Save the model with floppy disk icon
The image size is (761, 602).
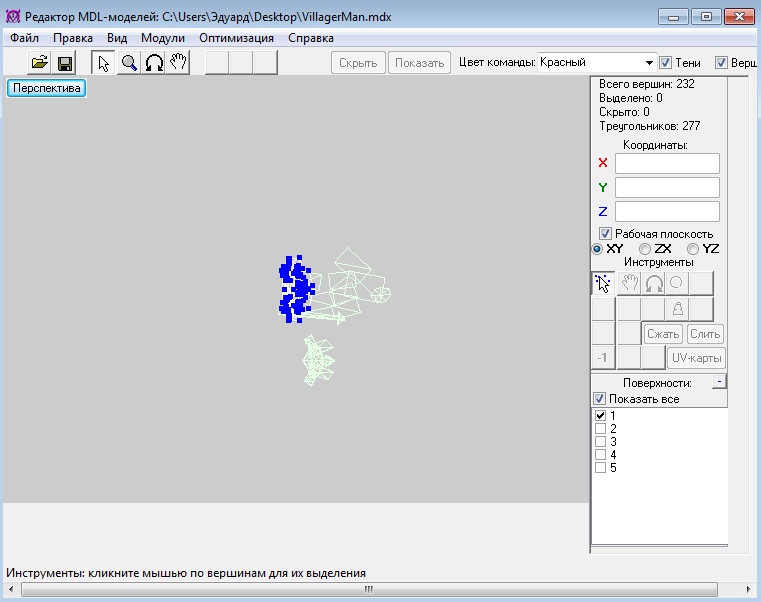coord(65,63)
